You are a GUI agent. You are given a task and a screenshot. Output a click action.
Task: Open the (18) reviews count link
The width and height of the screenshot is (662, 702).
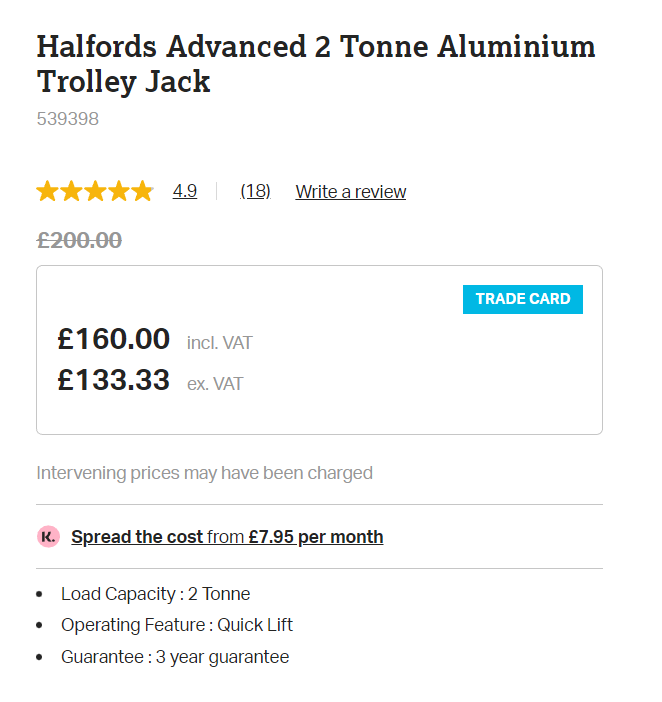(255, 191)
